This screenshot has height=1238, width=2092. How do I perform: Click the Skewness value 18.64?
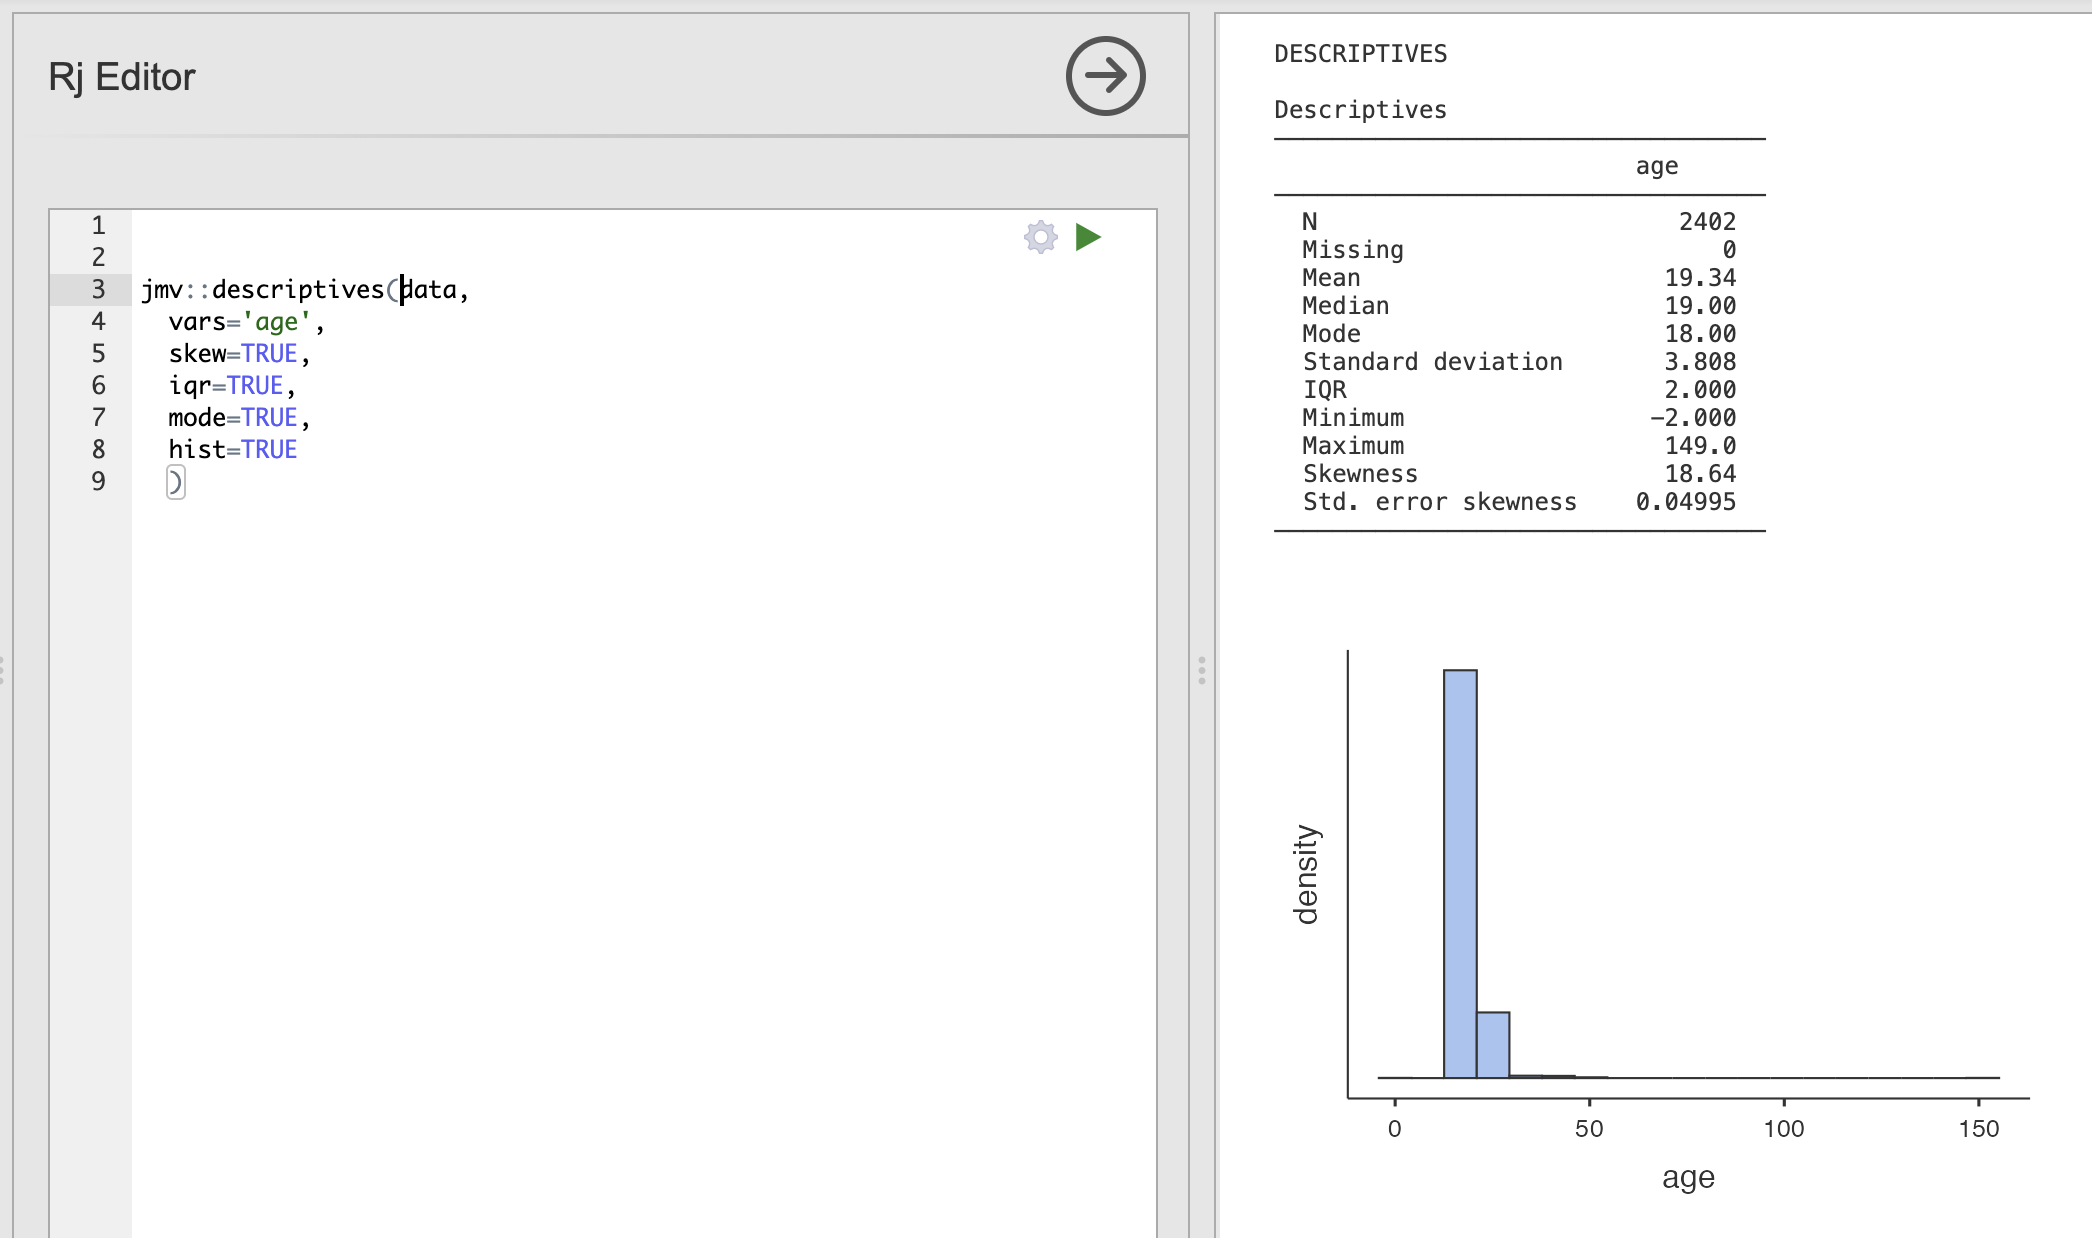pyautogui.click(x=1700, y=474)
